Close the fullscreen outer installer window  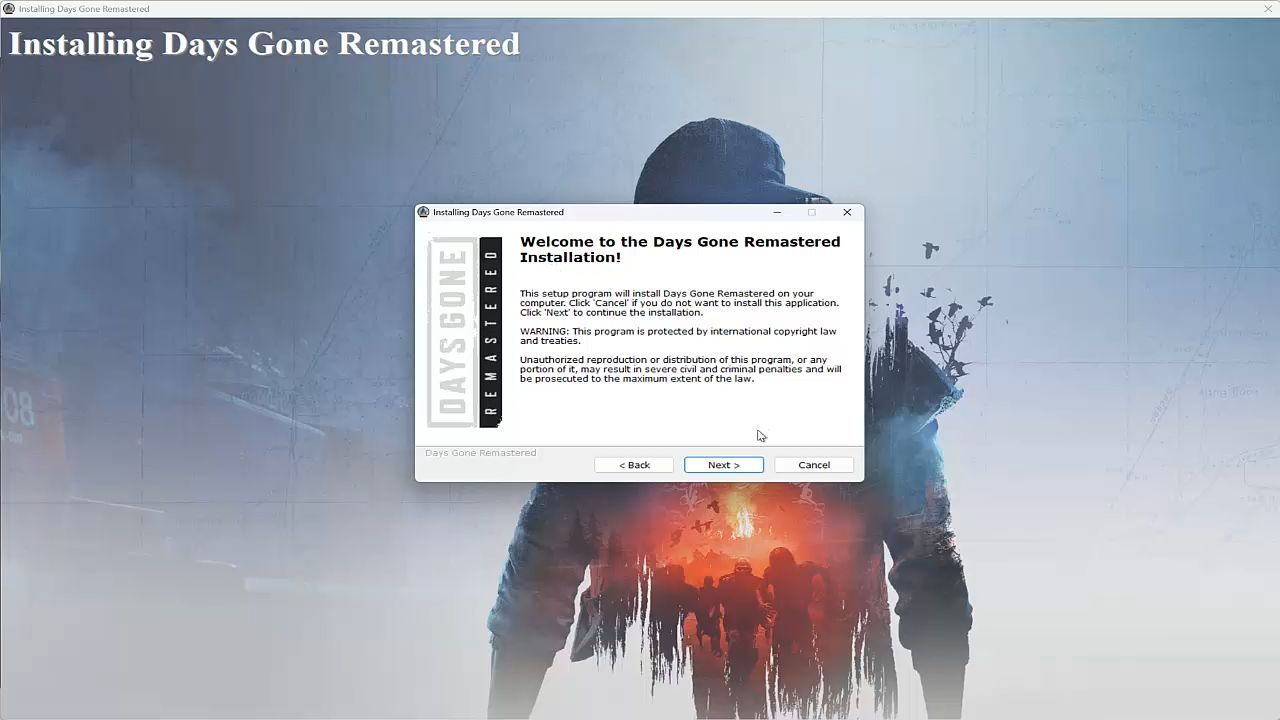pos(1268,8)
